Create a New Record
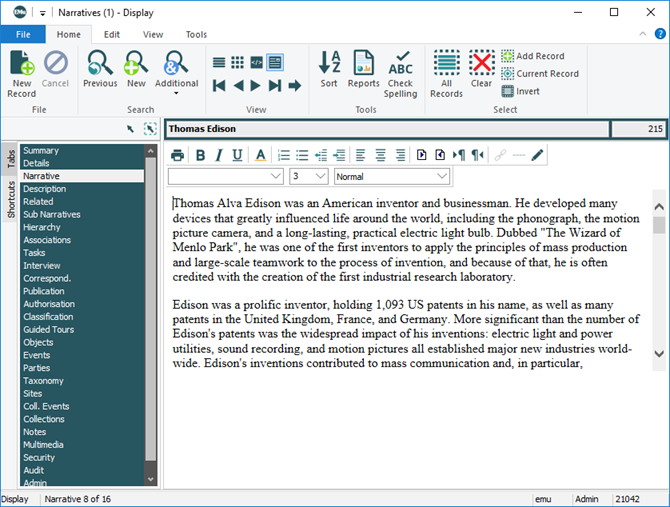This screenshot has height=507, width=670. (x=21, y=73)
